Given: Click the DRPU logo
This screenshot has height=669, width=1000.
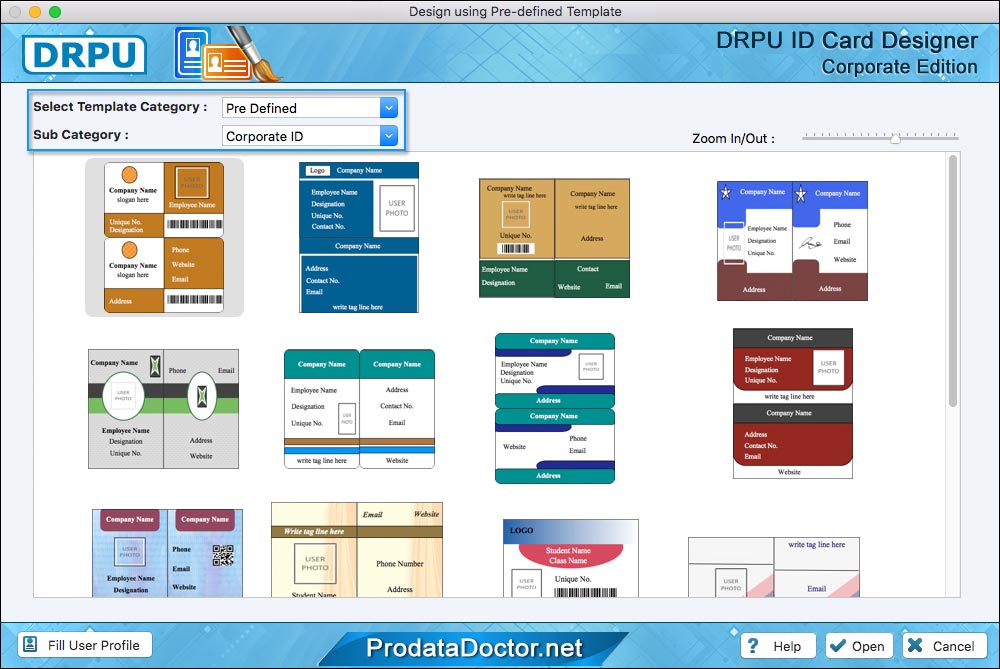Looking at the screenshot, I should point(84,54).
